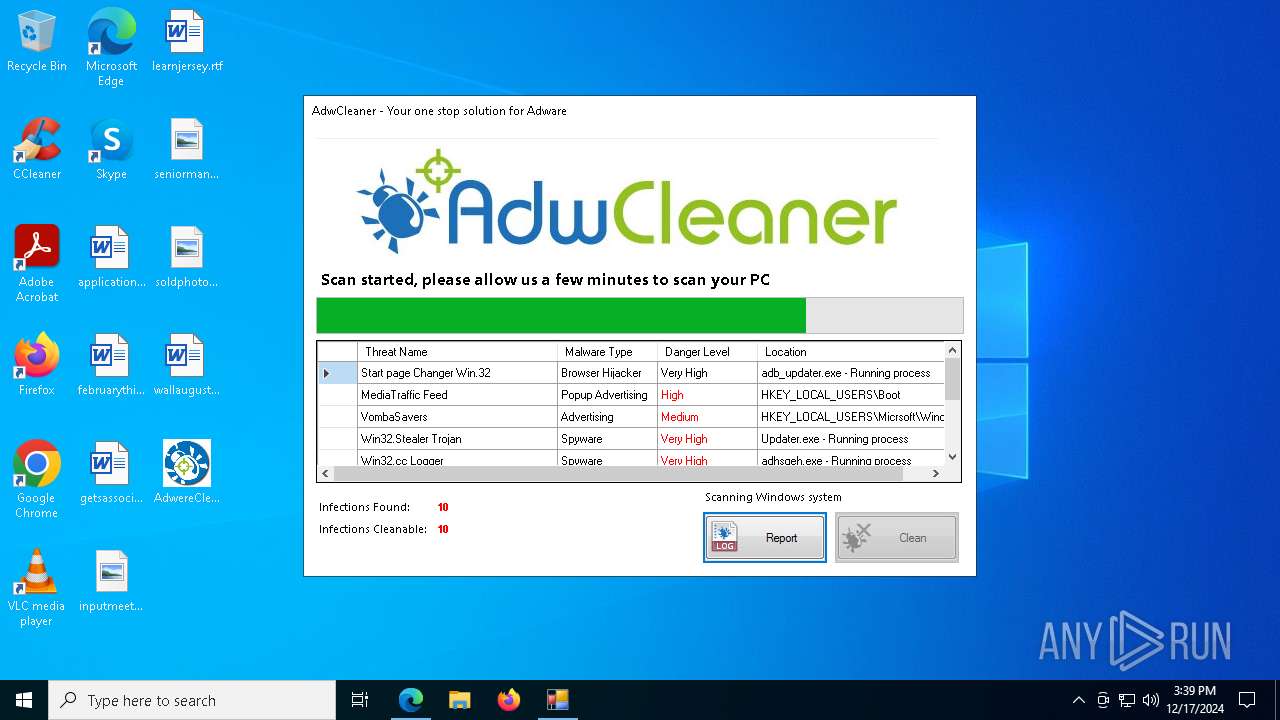Select the Win32.Stealer Trojan row
The height and width of the screenshot is (720, 1280).
(631, 439)
